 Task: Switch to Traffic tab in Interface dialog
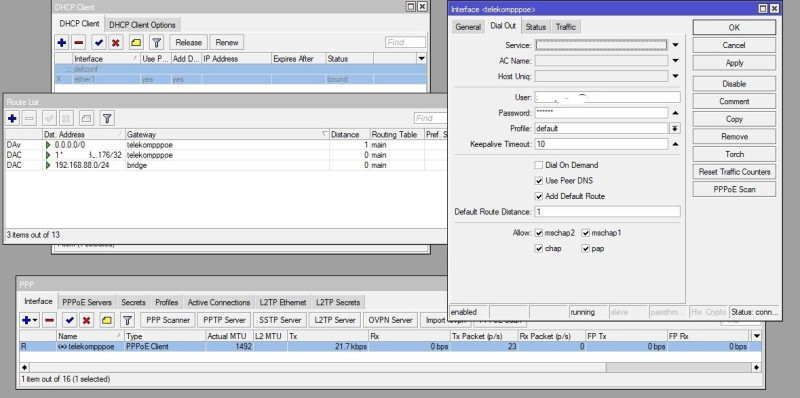[565, 27]
